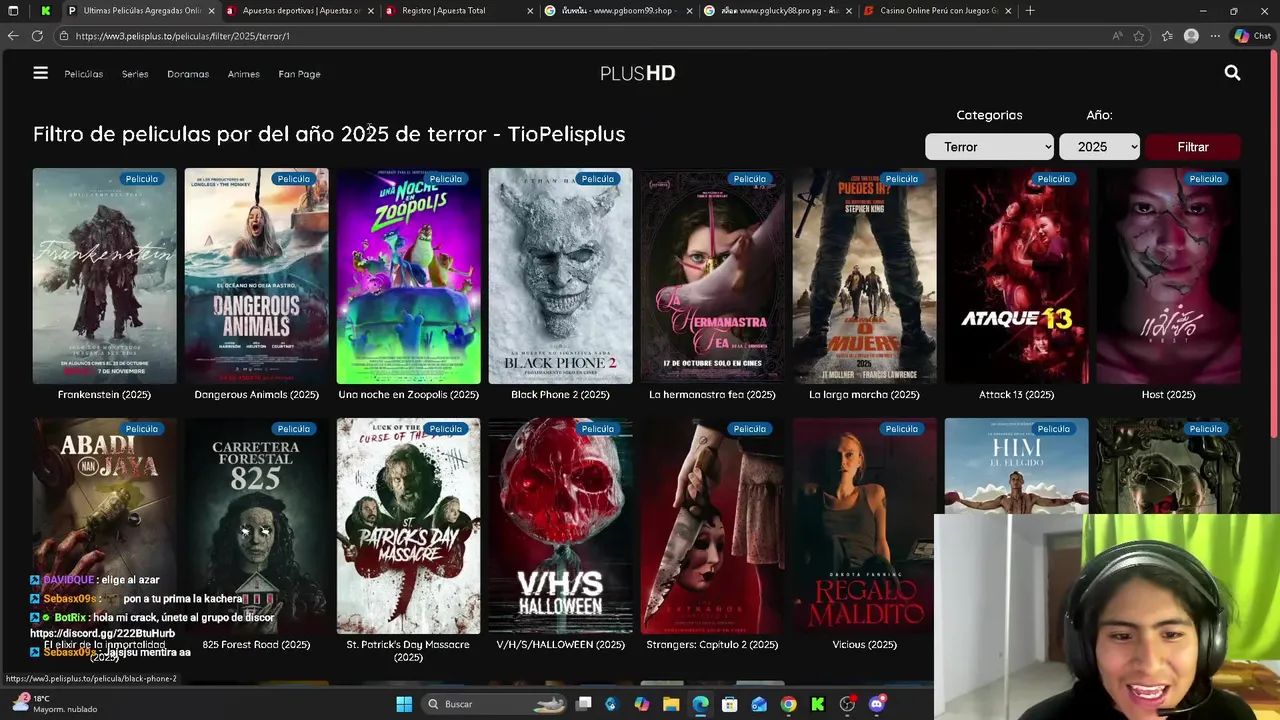Click the PLUSHD site logo
Viewport: 1280px width, 720px height.
pyautogui.click(x=638, y=73)
